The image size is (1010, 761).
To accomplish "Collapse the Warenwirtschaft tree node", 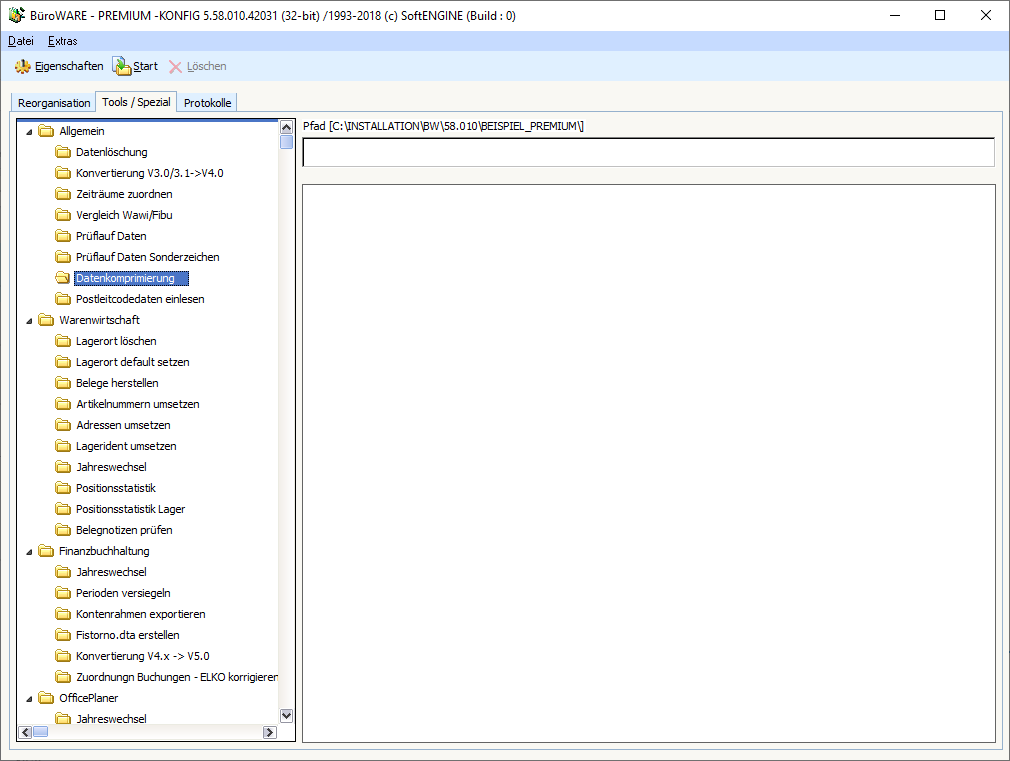I will [29, 320].
